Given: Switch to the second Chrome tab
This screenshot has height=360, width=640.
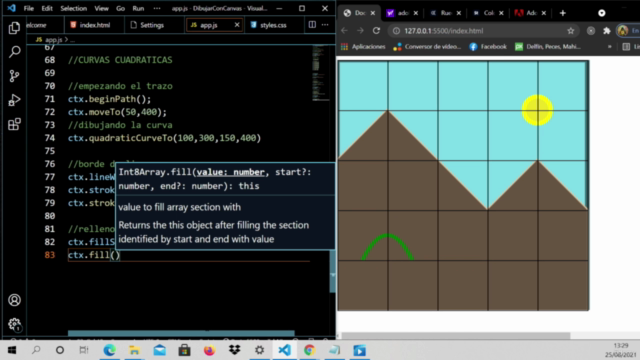Looking at the screenshot, I should pos(402,13).
